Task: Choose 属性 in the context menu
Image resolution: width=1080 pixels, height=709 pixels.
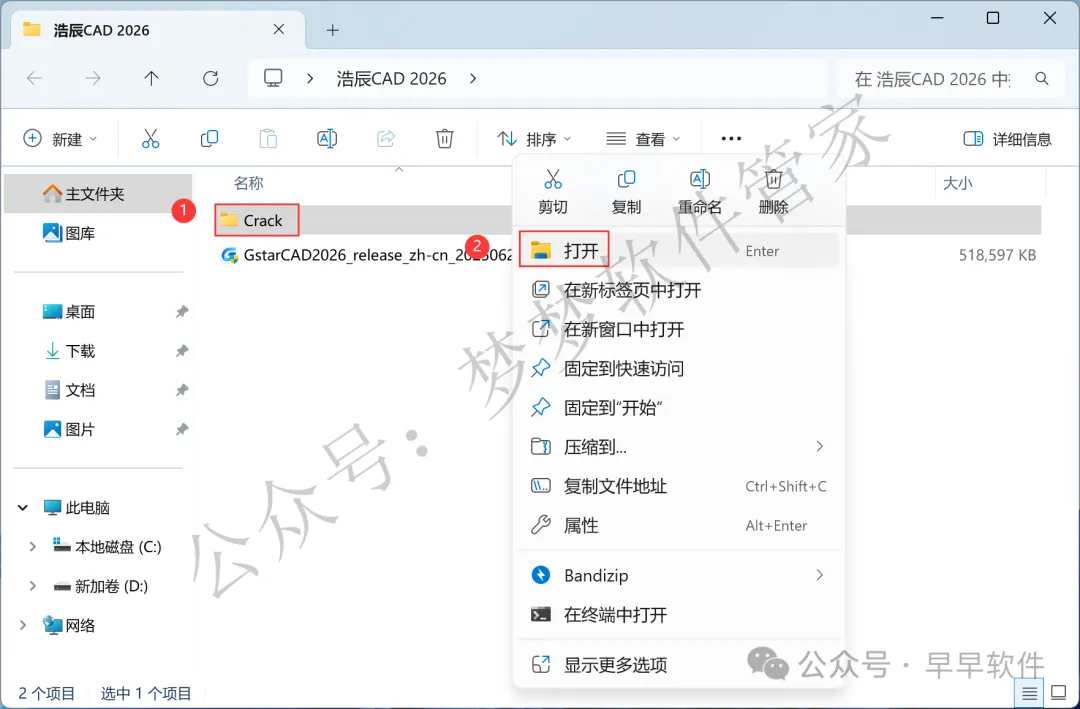Action: click(678, 525)
